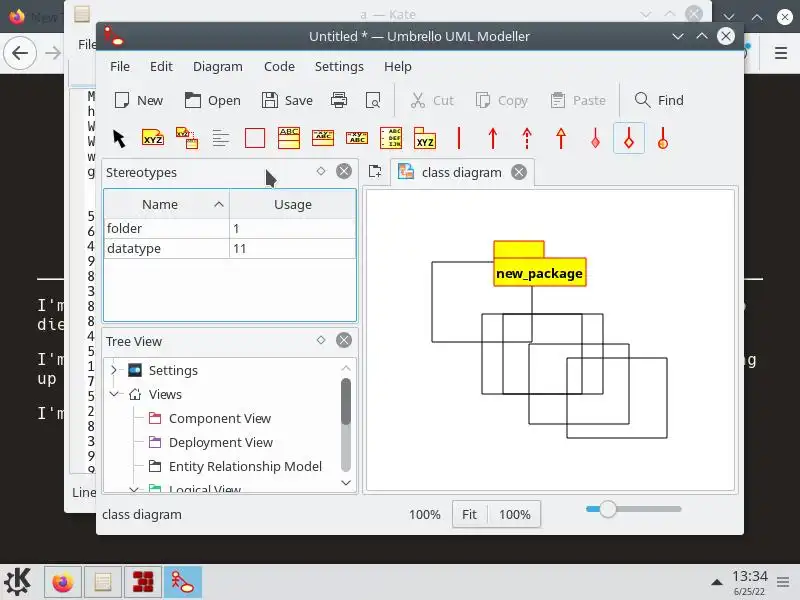The image size is (800, 600).
Task: Expand the Settings tree node
Action: click(x=114, y=370)
